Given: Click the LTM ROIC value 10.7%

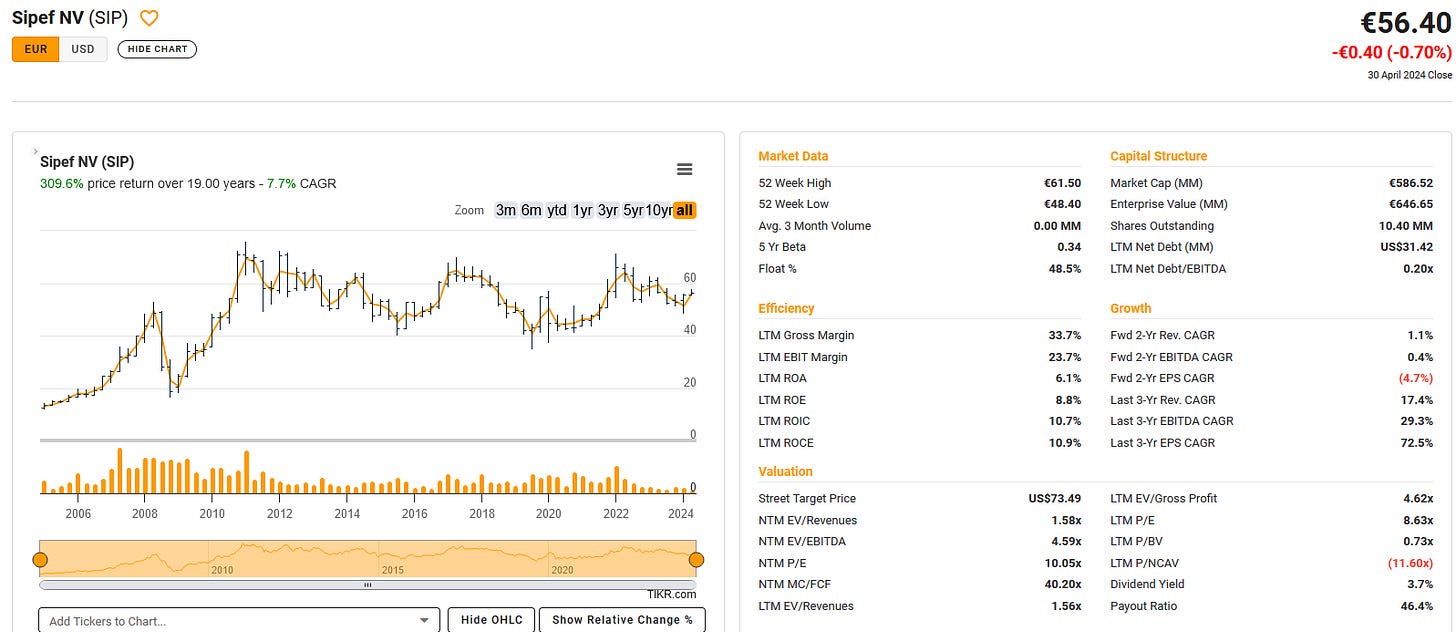Looking at the screenshot, I should [x=1065, y=421].
